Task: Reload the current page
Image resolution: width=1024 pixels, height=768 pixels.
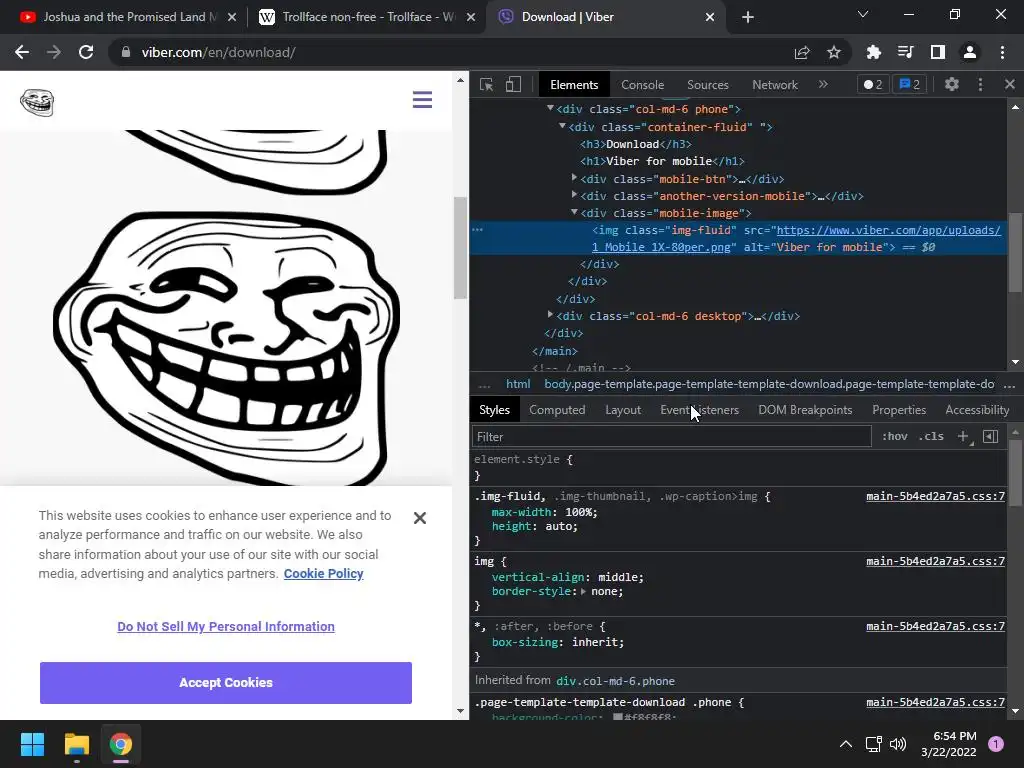Action: pos(86,52)
